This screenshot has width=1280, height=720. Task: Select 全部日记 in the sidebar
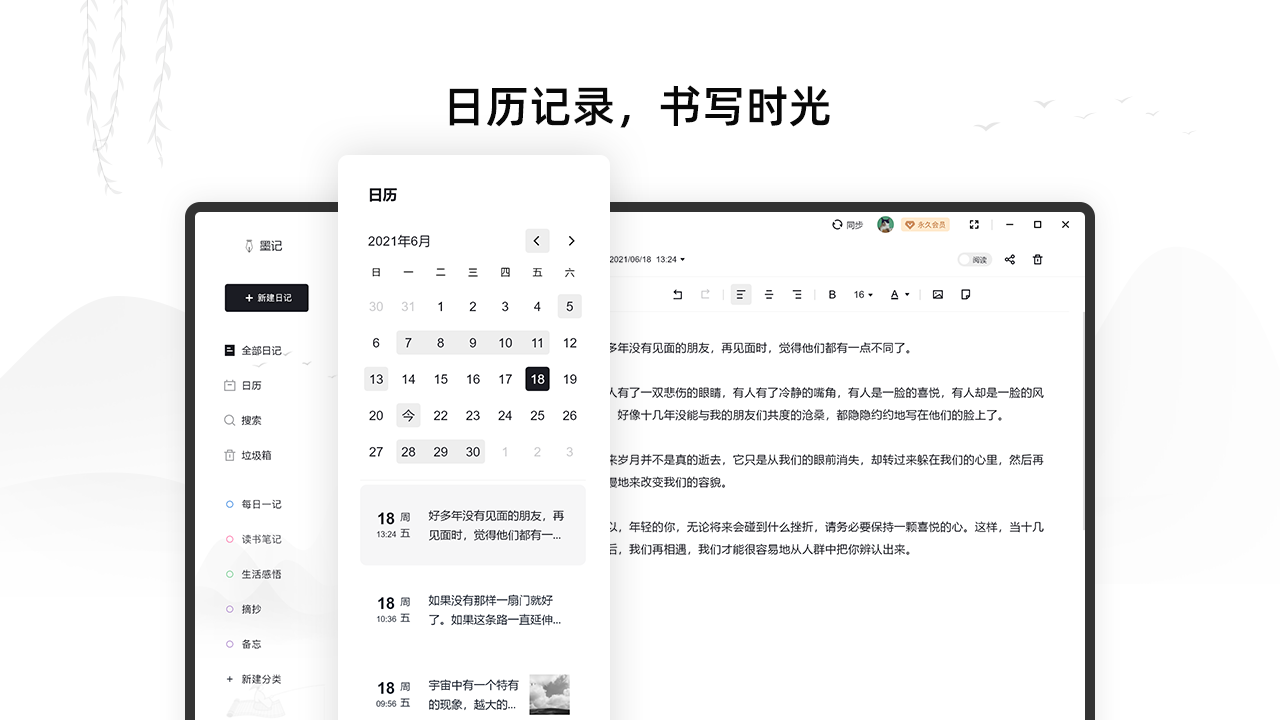click(261, 349)
